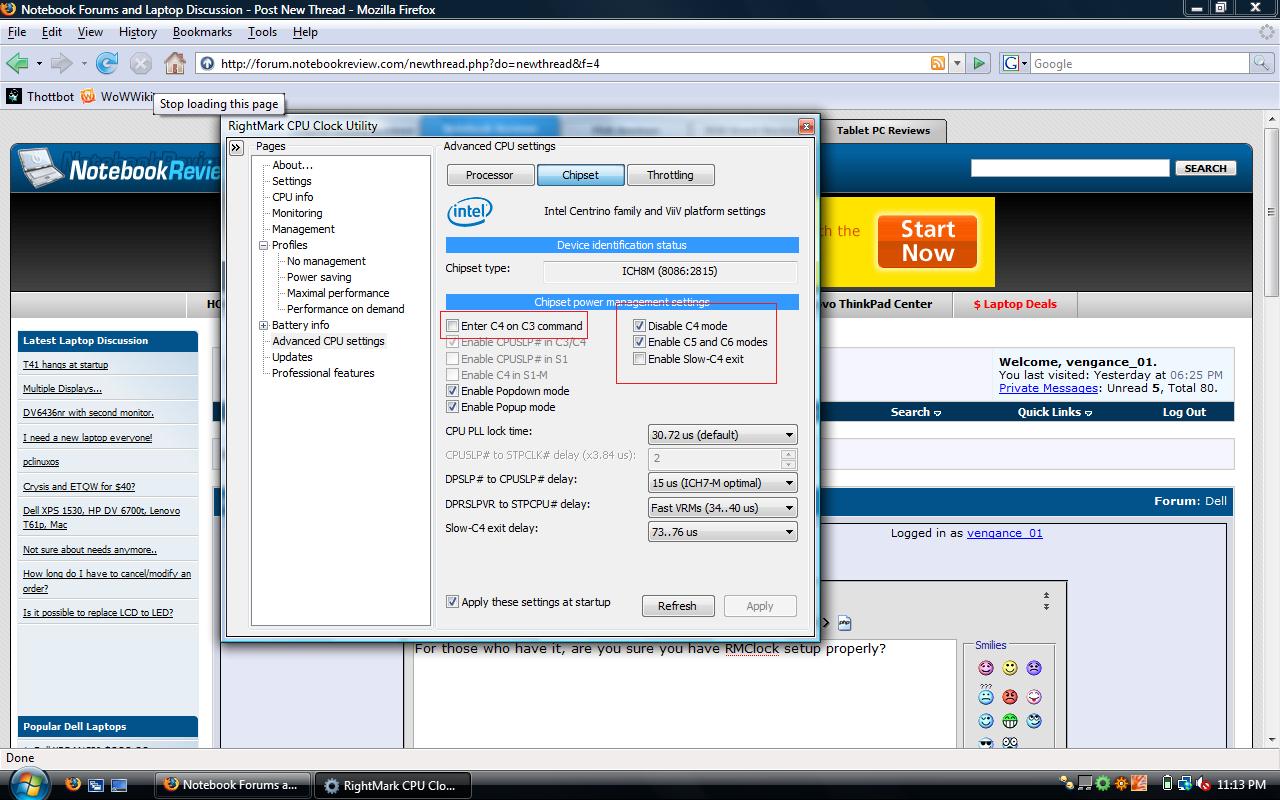The width and height of the screenshot is (1280, 800).
Task: Click the NotebookReview site search field
Action: pos(1070,168)
